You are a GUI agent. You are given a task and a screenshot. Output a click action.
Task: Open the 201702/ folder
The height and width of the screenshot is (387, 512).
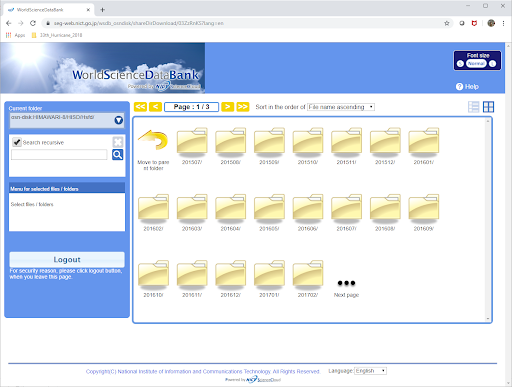click(x=308, y=275)
